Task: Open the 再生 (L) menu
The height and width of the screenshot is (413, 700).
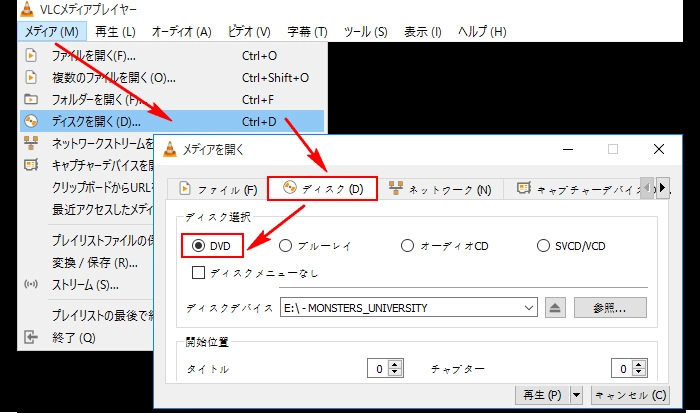Action: tap(115, 32)
